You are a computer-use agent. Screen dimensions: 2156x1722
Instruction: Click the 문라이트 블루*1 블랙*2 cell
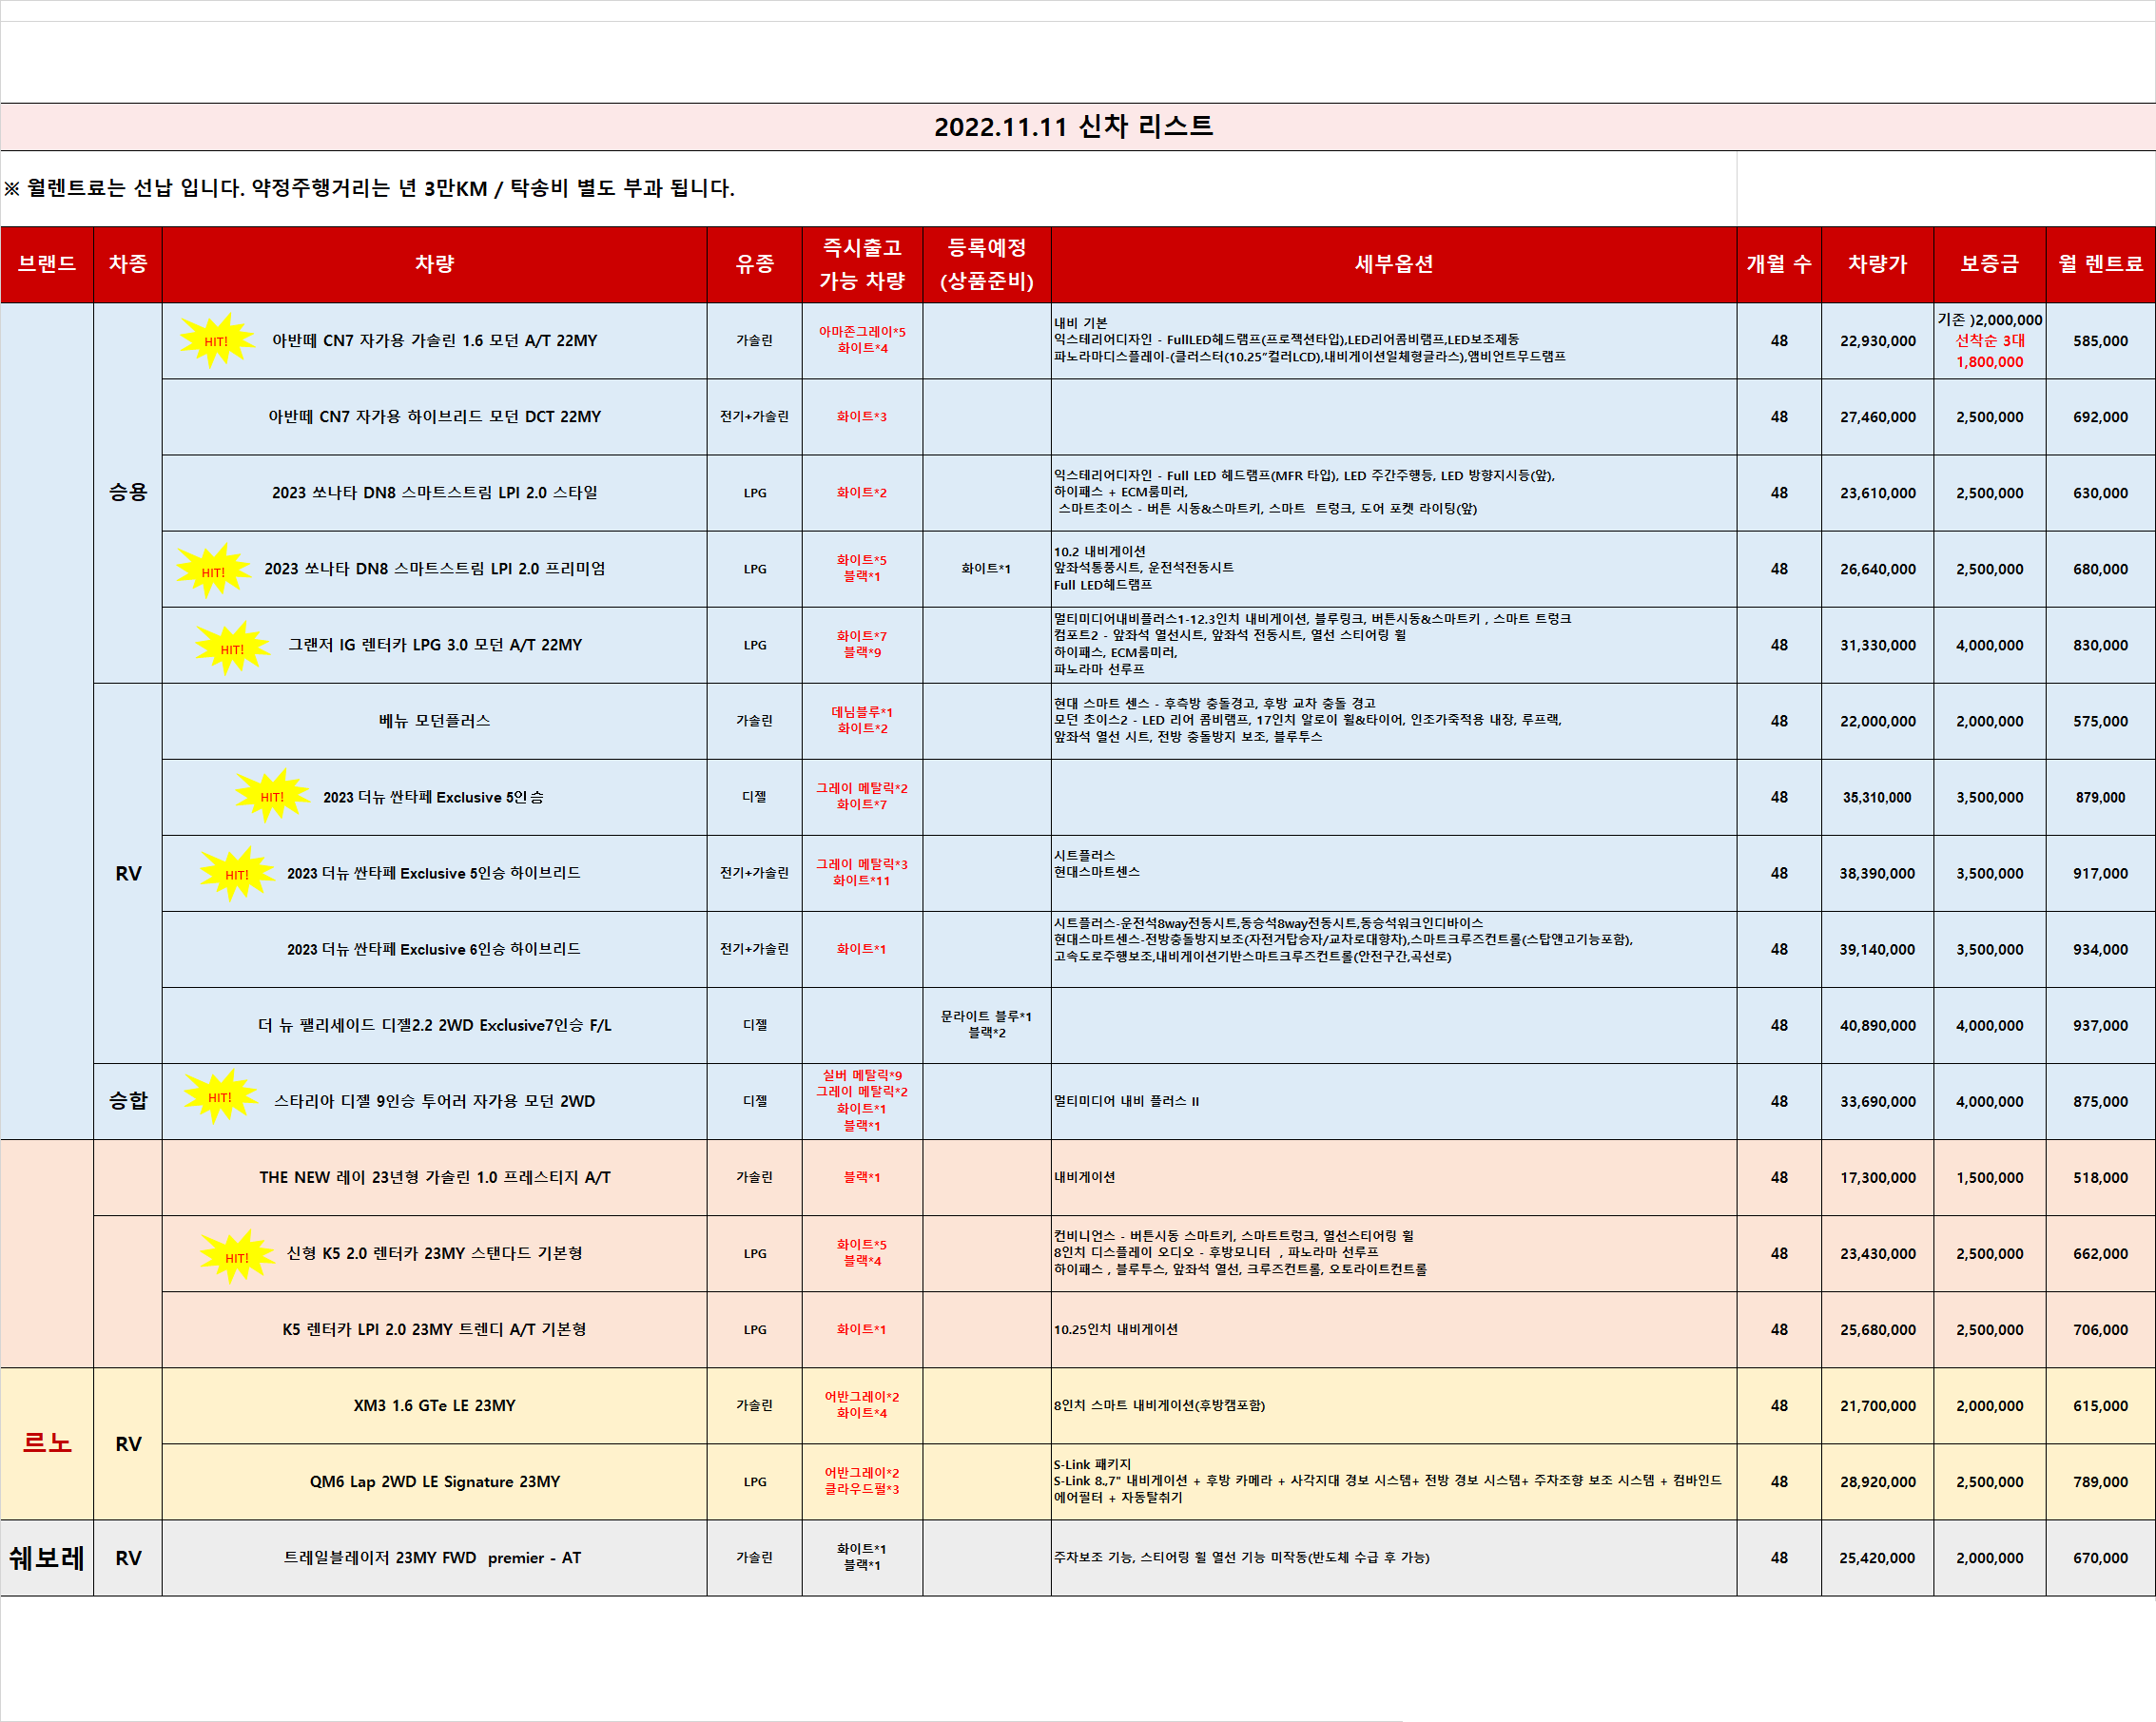pos(987,1025)
